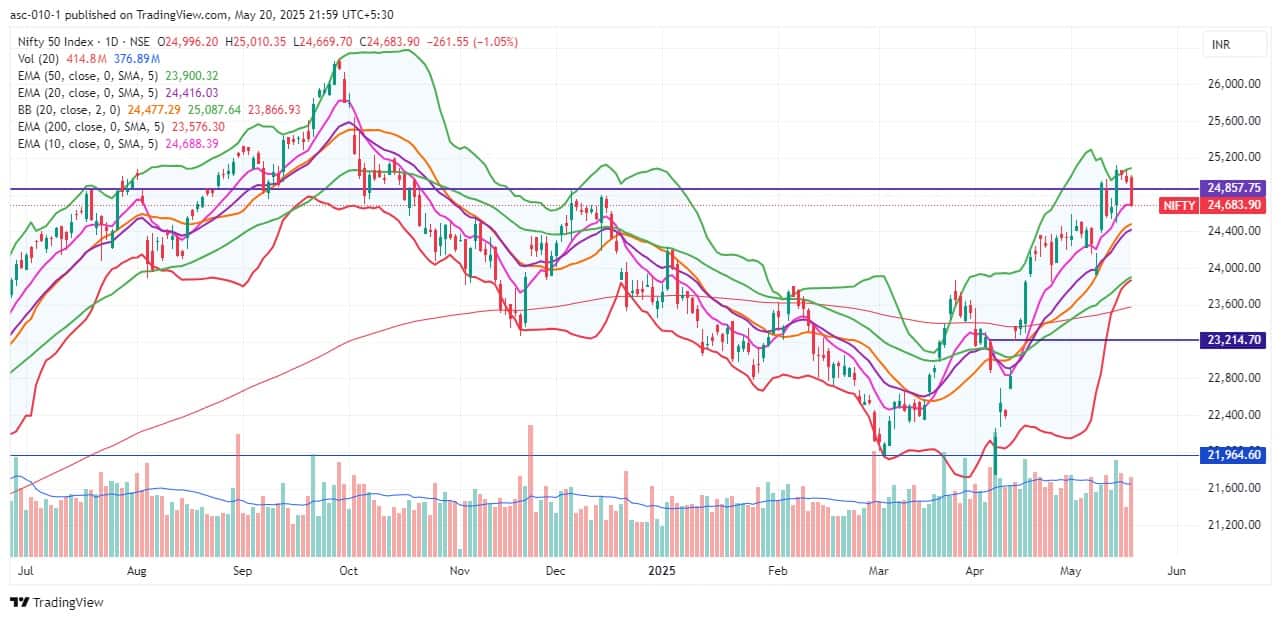This screenshot has height=620, width=1281.
Task: Click the 21,964.60 horizontal line price label
Action: (1235, 454)
